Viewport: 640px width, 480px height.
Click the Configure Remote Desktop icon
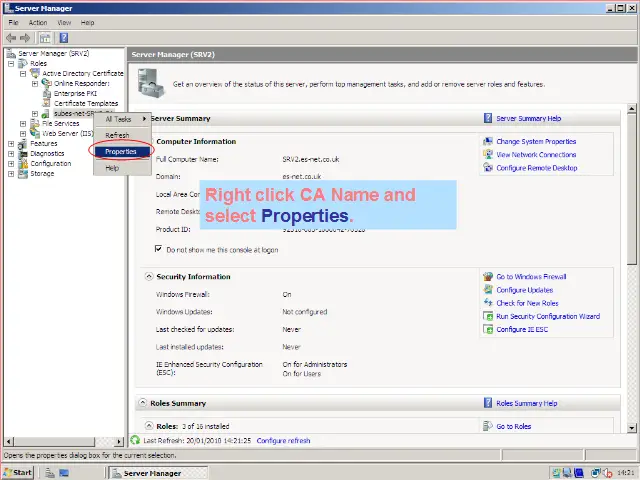point(488,168)
